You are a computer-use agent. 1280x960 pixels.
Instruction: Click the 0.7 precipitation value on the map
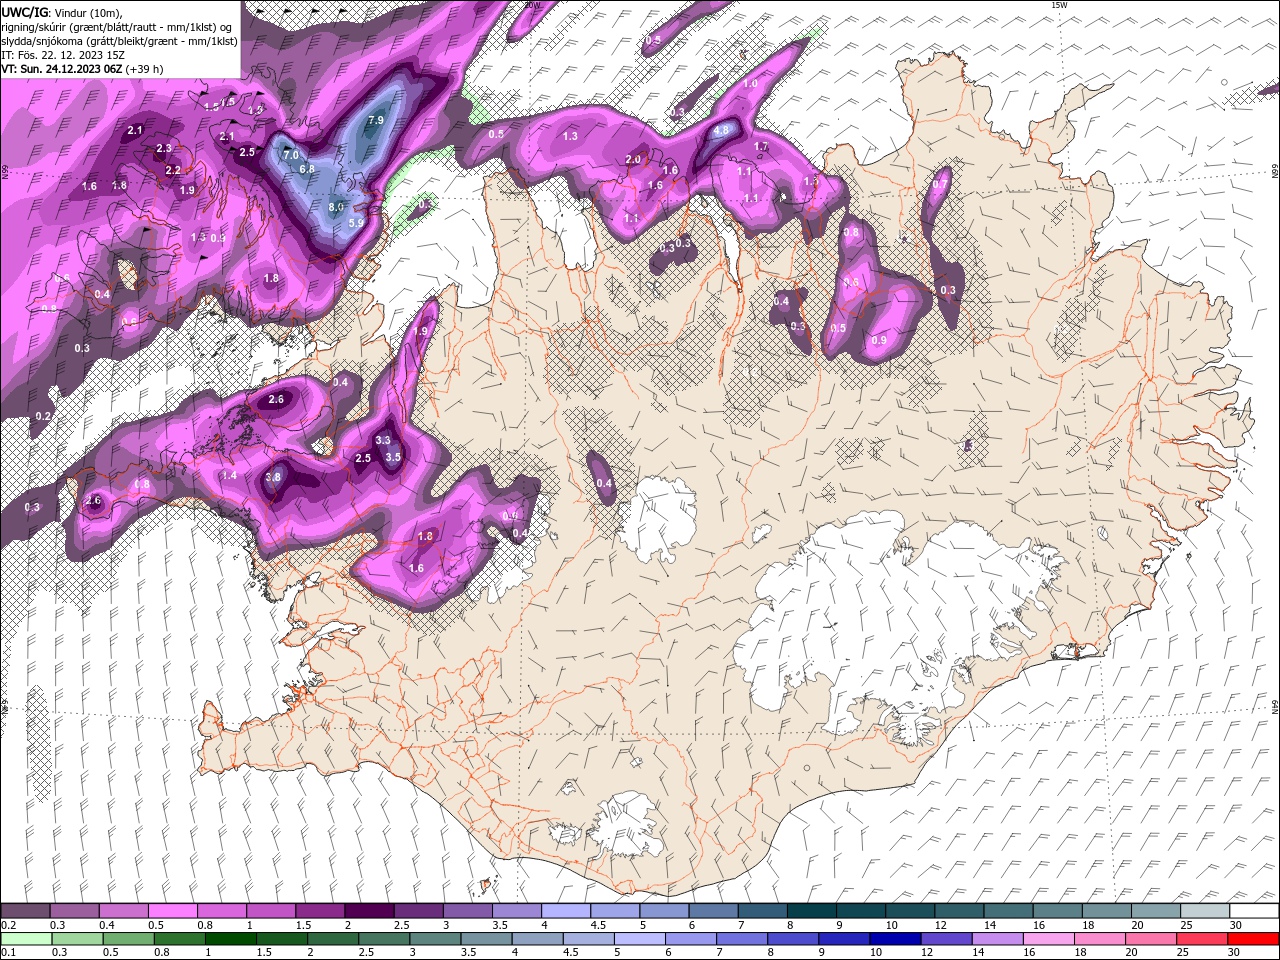click(x=940, y=184)
